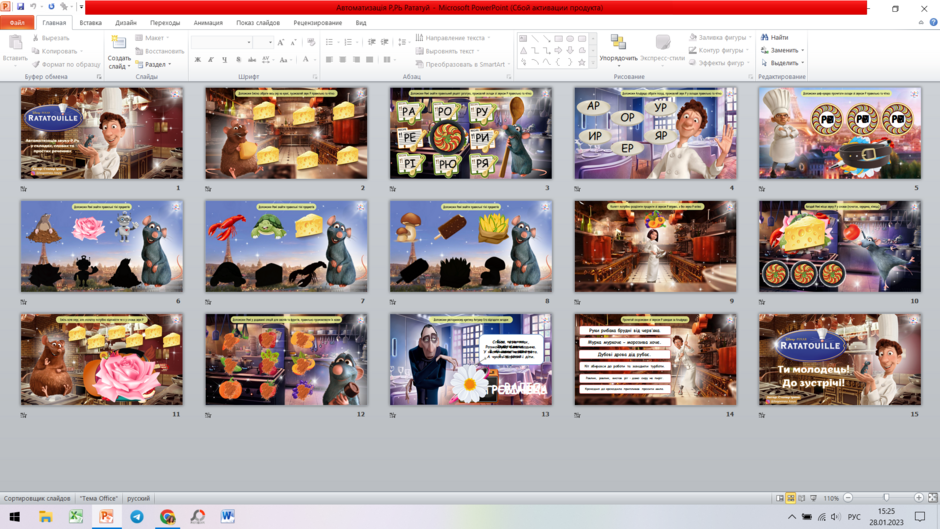The image size is (940, 529).
Task: Expand the Заменить dropdown arrow
Action: pyautogui.click(x=803, y=50)
